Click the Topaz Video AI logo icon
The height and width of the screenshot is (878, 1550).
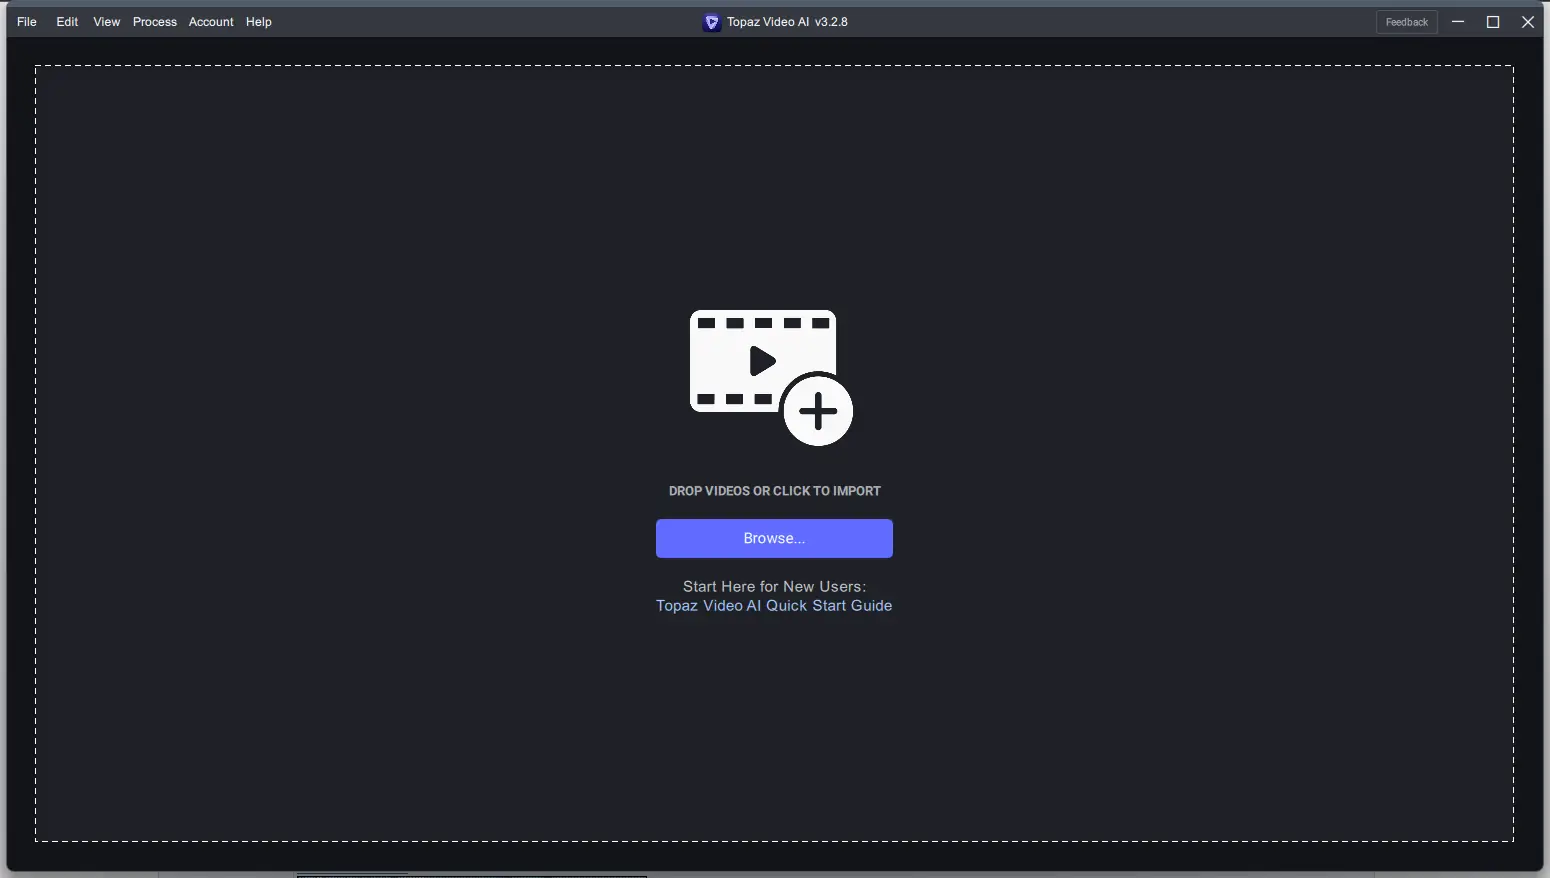click(x=712, y=22)
